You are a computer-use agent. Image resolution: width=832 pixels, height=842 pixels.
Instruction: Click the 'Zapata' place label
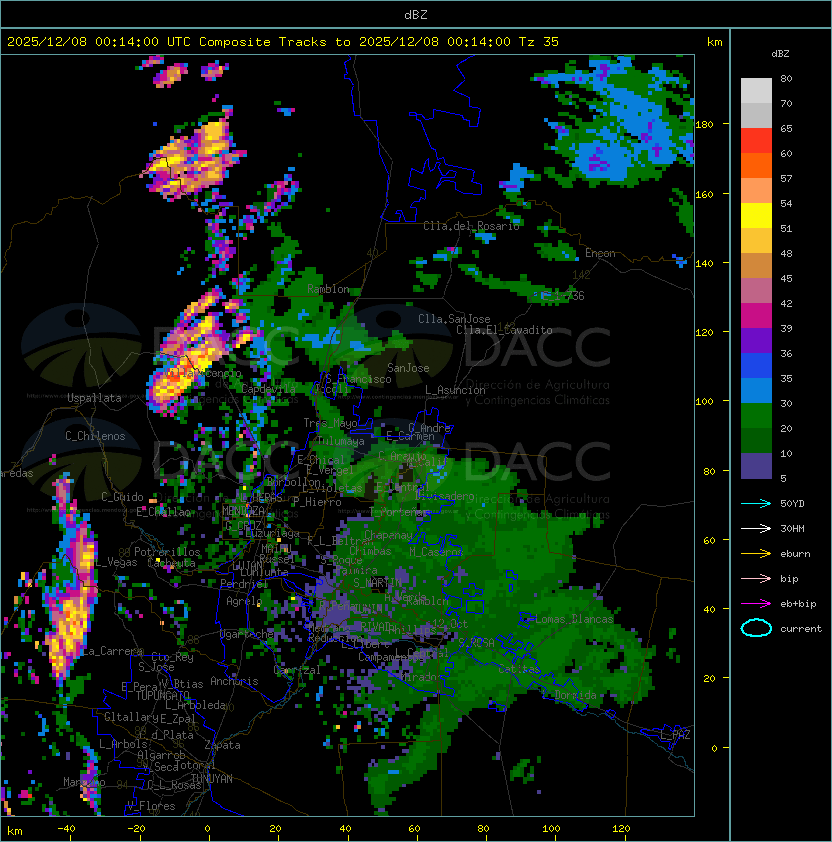(x=222, y=745)
